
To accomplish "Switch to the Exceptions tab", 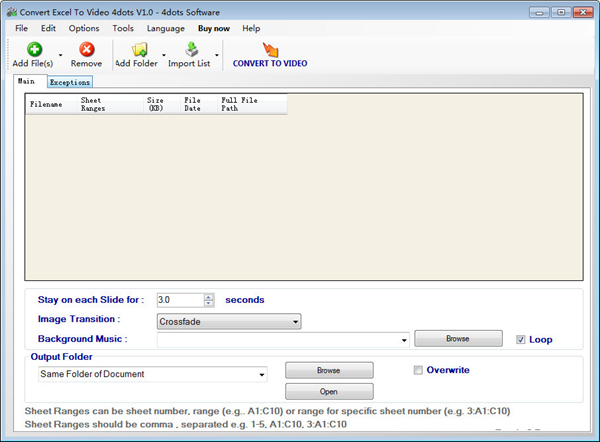I will pyautogui.click(x=70, y=82).
